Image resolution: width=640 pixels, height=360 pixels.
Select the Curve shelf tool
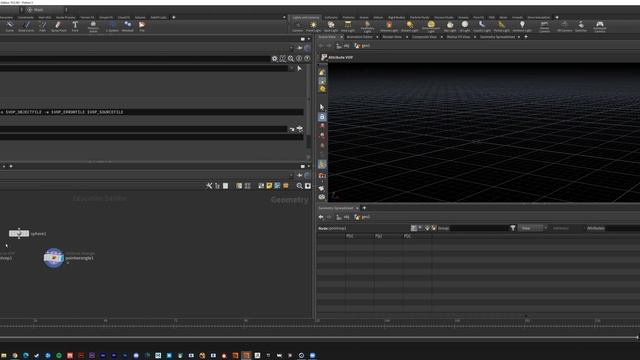coord(9,27)
